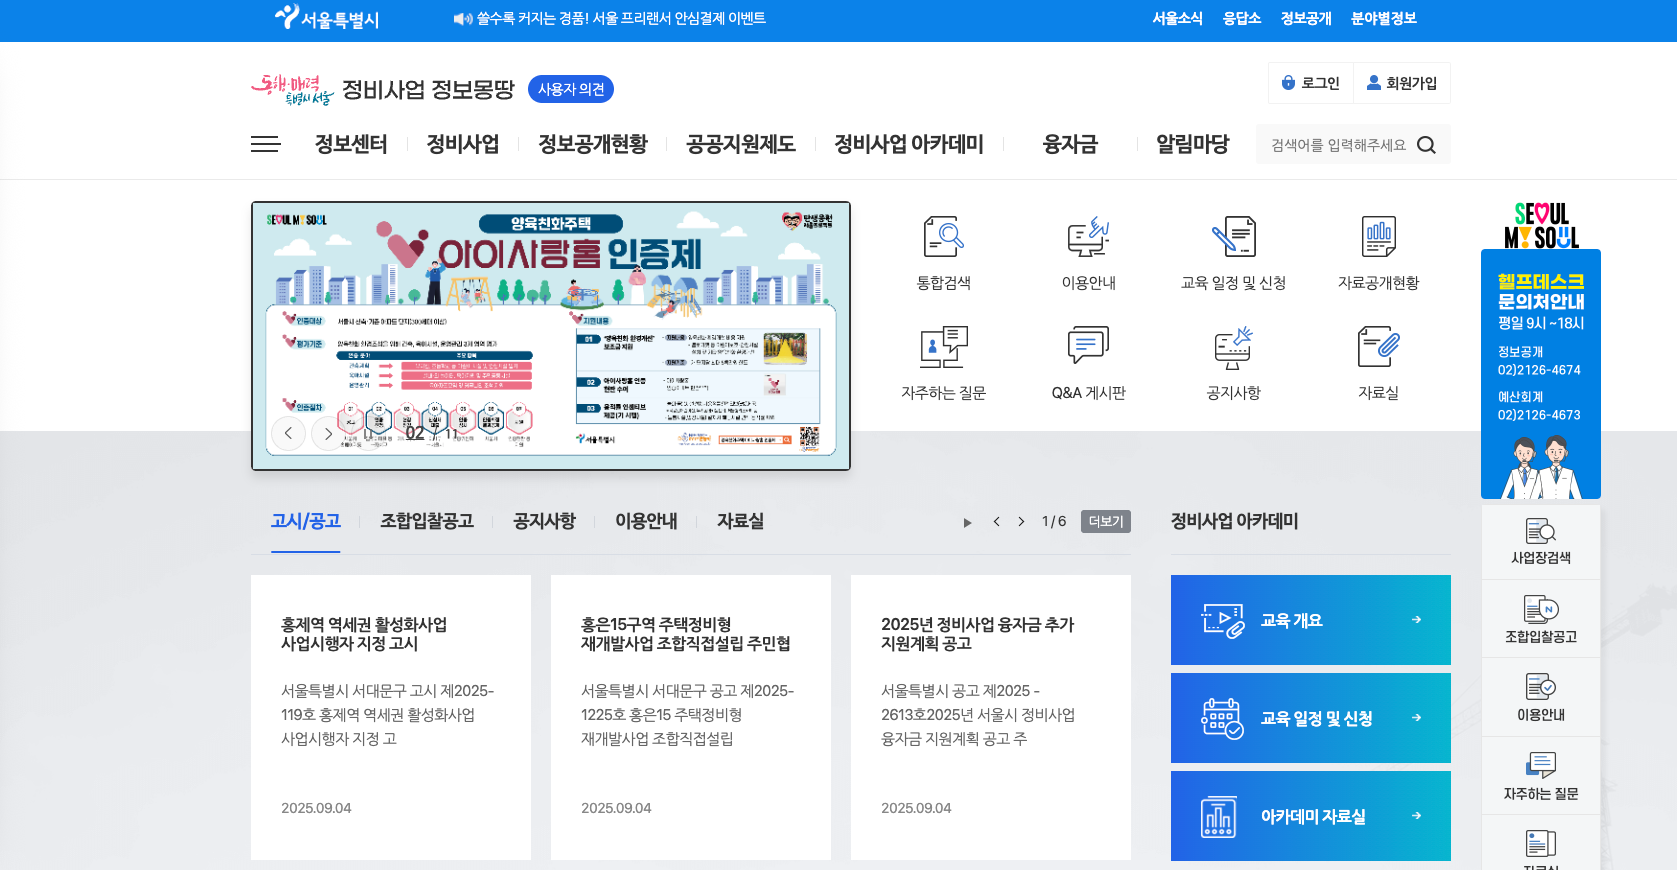The width and height of the screenshot is (1677, 870).
Task: Open 홍제역 역세권 활성화사업 notice card
Action: coord(391,717)
